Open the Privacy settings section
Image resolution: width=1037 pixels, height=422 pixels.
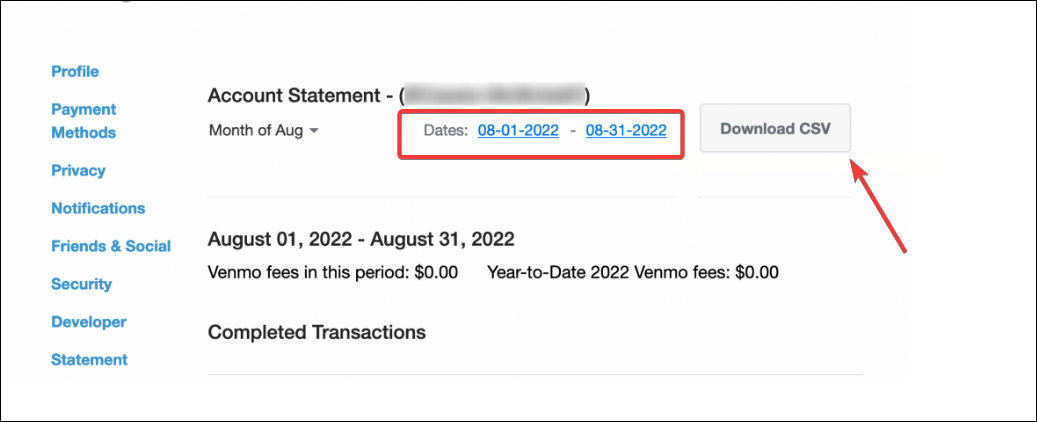78,170
